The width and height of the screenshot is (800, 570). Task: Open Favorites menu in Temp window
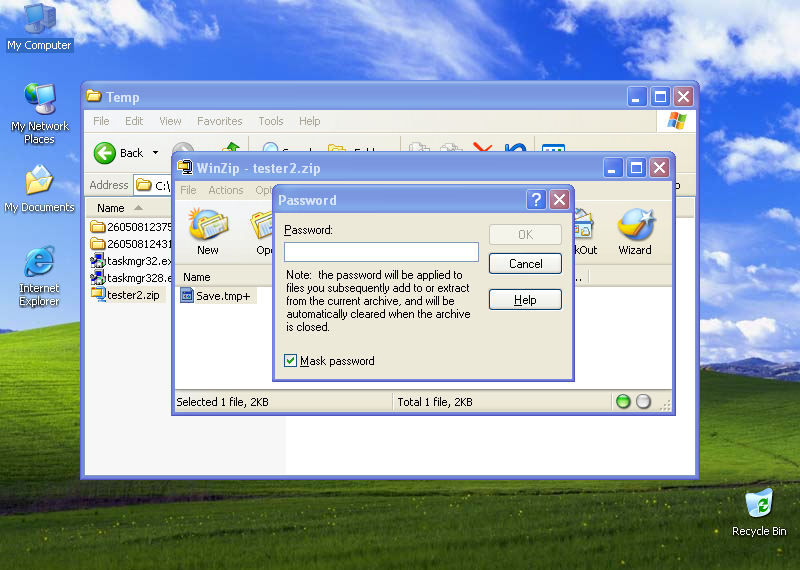pyautogui.click(x=220, y=121)
